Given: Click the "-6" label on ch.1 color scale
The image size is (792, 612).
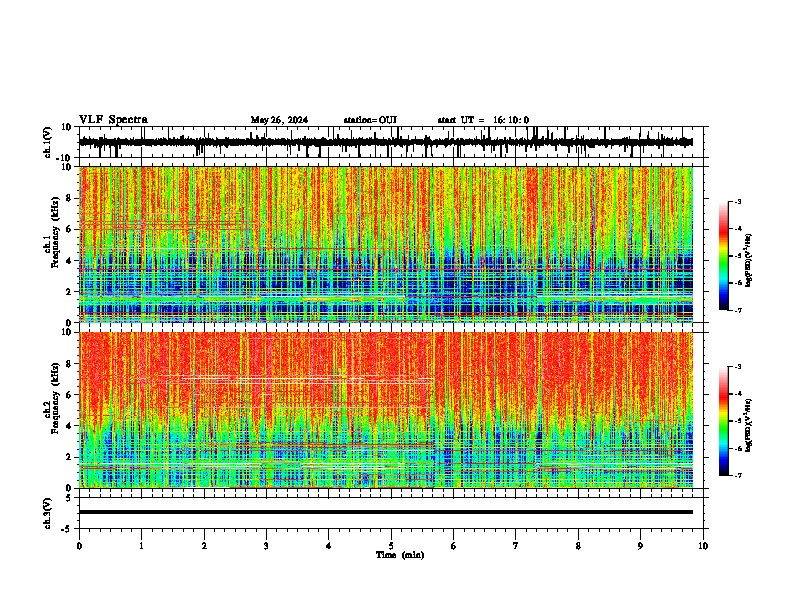Looking at the screenshot, I should click(738, 283).
